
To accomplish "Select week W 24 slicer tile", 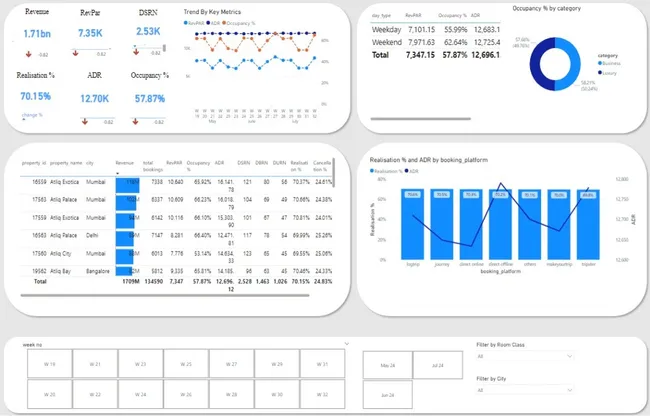I will (x=141, y=394).
